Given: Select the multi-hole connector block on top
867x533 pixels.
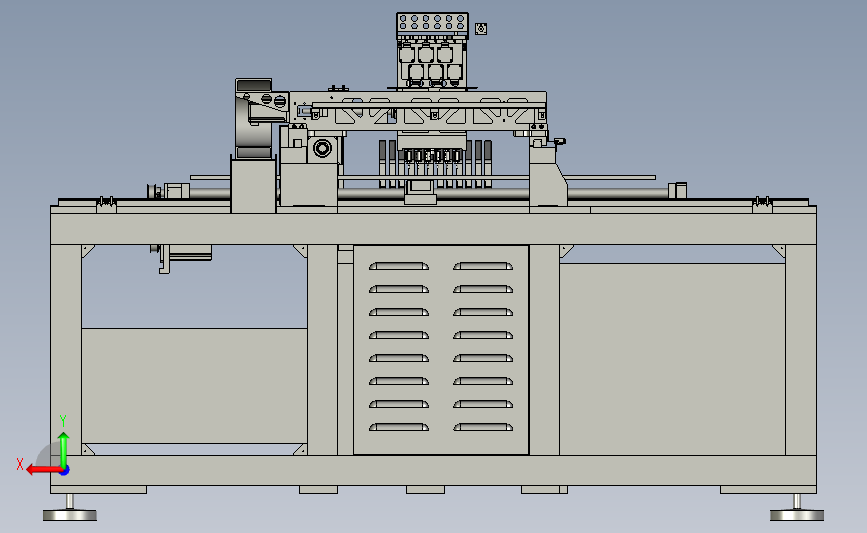Looking at the screenshot, I should coord(432,23).
